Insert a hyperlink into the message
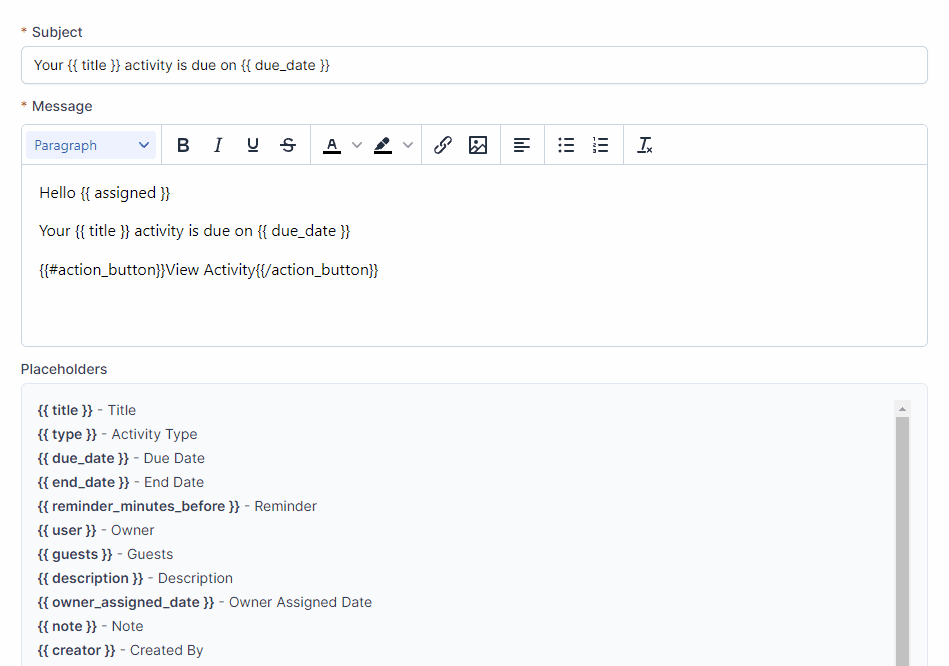The width and height of the screenshot is (949, 666). pyautogui.click(x=443, y=145)
